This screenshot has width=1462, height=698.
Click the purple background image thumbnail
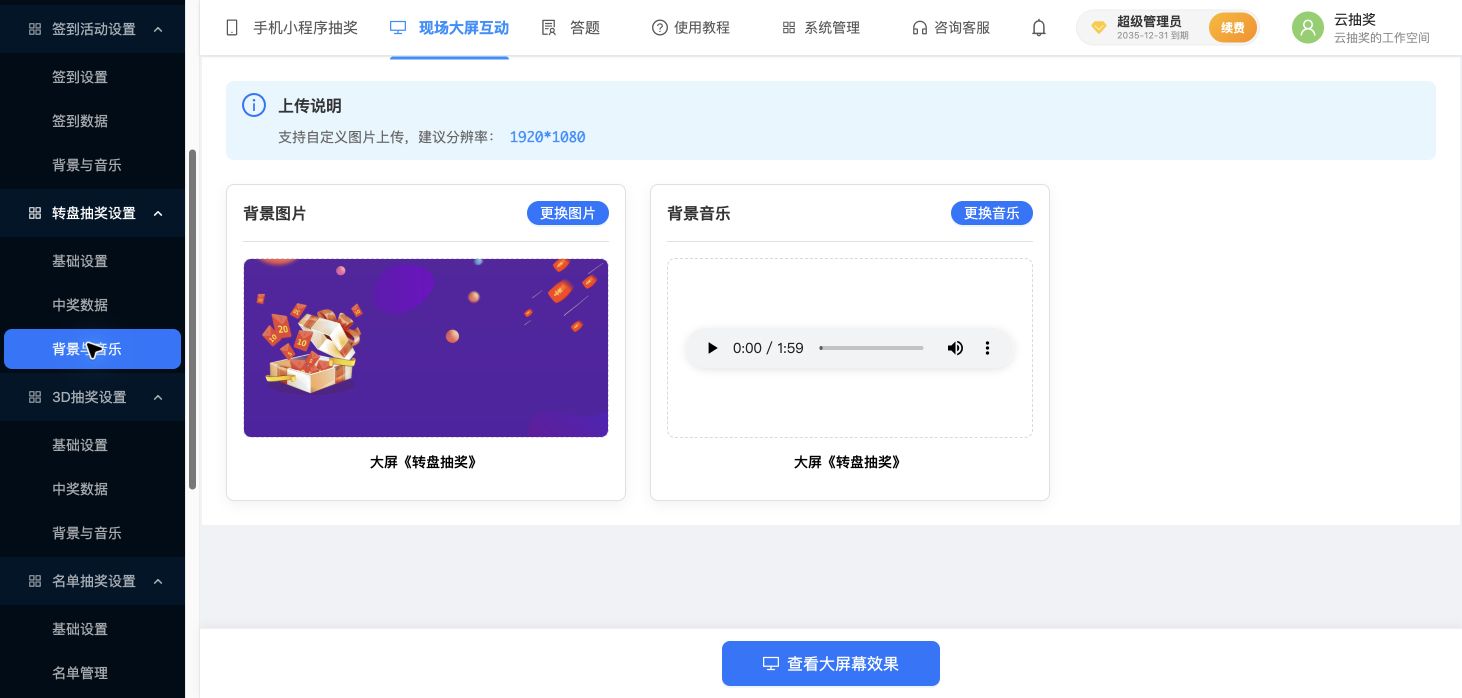(426, 348)
